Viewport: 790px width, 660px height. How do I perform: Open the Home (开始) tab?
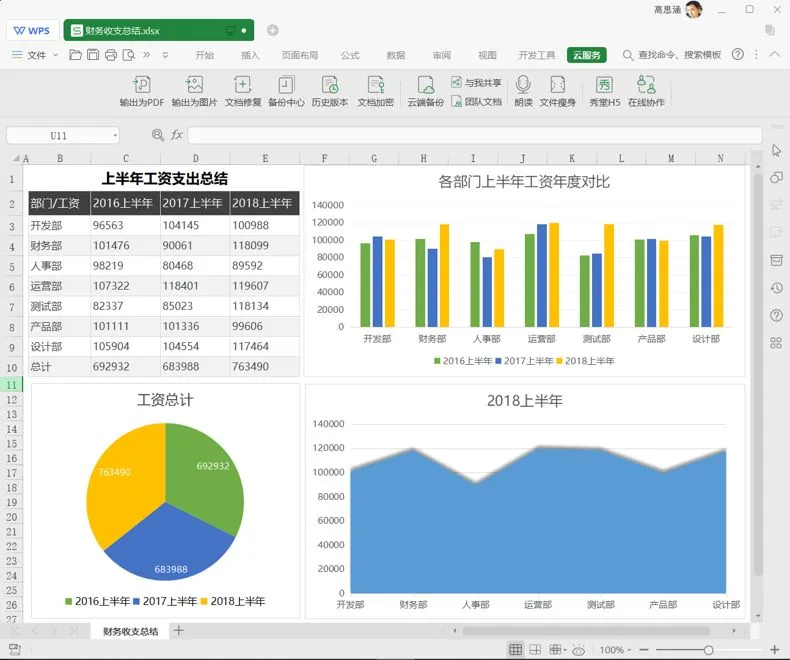pyautogui.click(x=205, y=55)
